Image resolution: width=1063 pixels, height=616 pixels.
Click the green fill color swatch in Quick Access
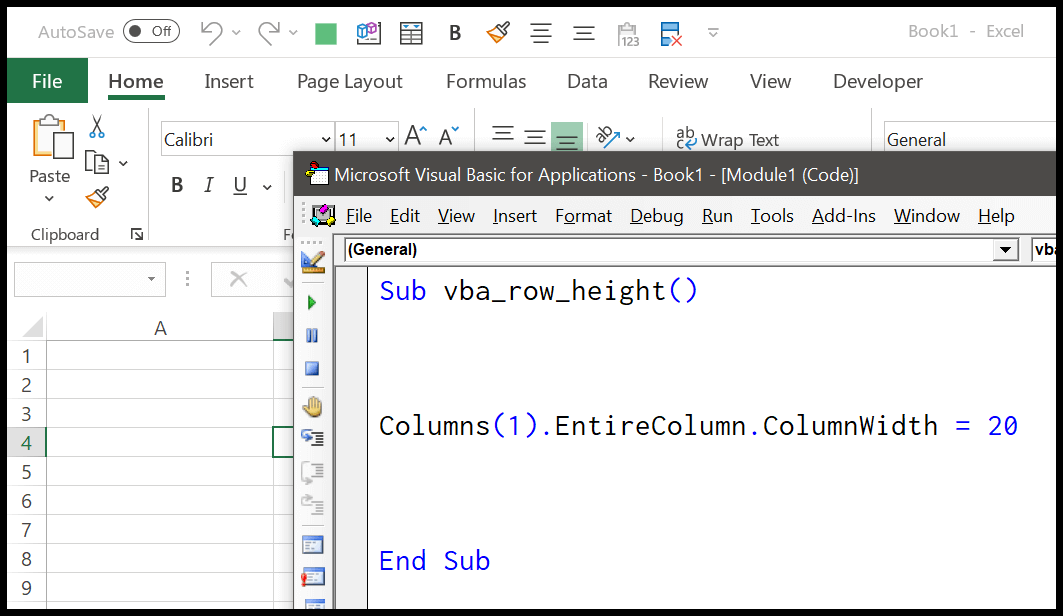point(326,34)
